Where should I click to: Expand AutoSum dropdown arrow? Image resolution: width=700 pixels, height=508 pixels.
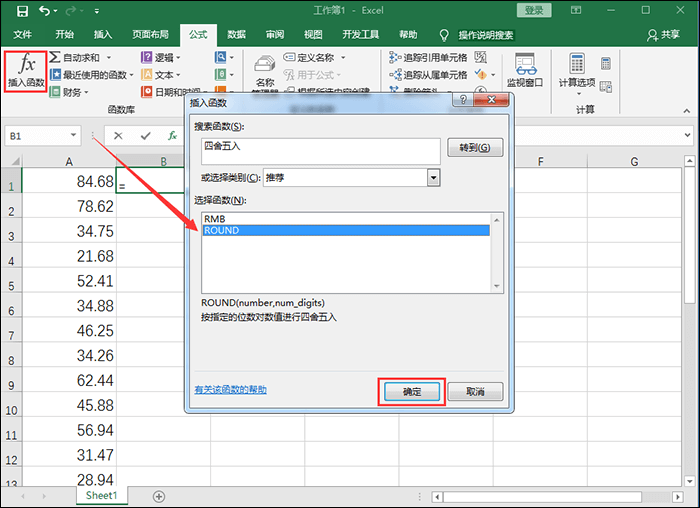click(108, 58)
